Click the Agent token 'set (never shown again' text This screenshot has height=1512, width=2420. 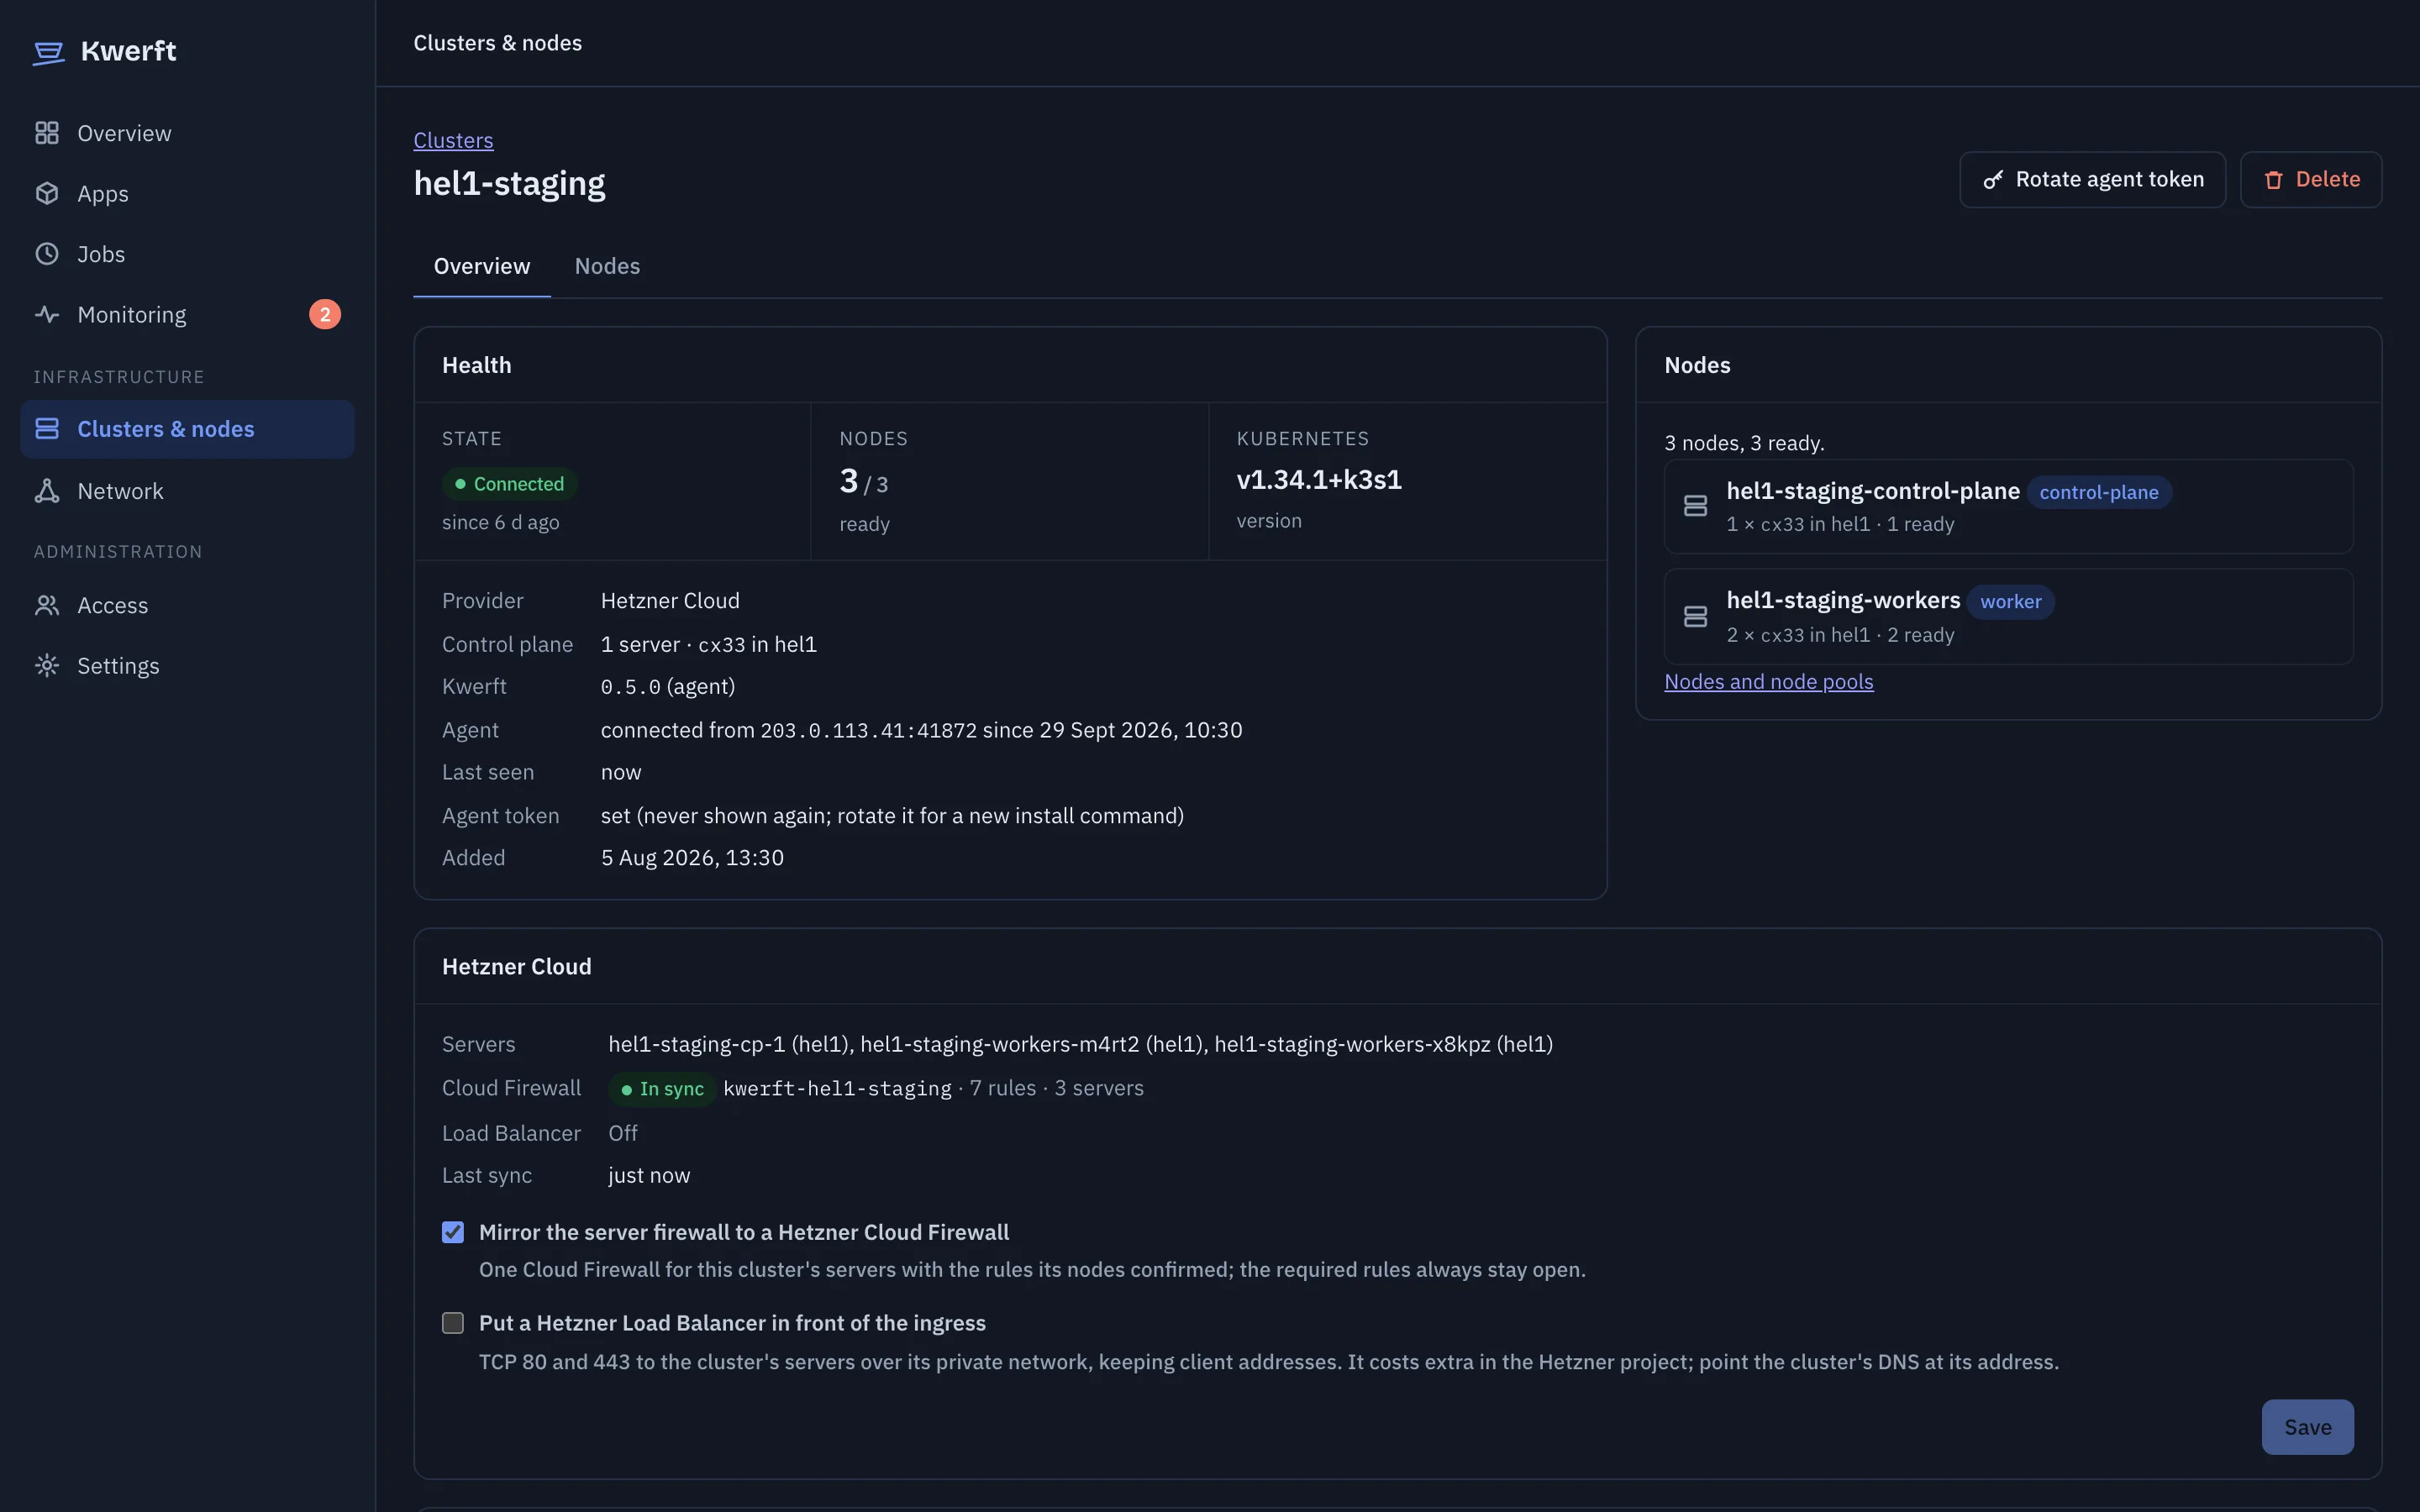892,816
